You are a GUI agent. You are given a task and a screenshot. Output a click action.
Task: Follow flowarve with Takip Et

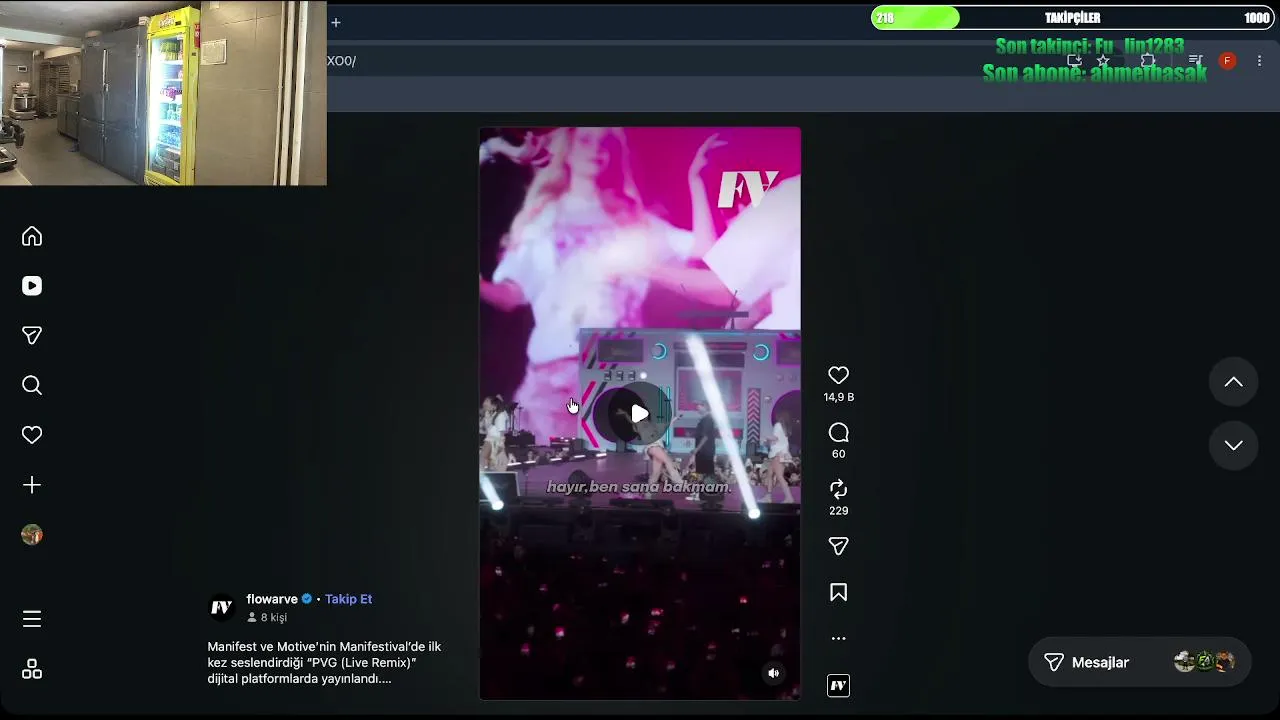click(348, 599)
